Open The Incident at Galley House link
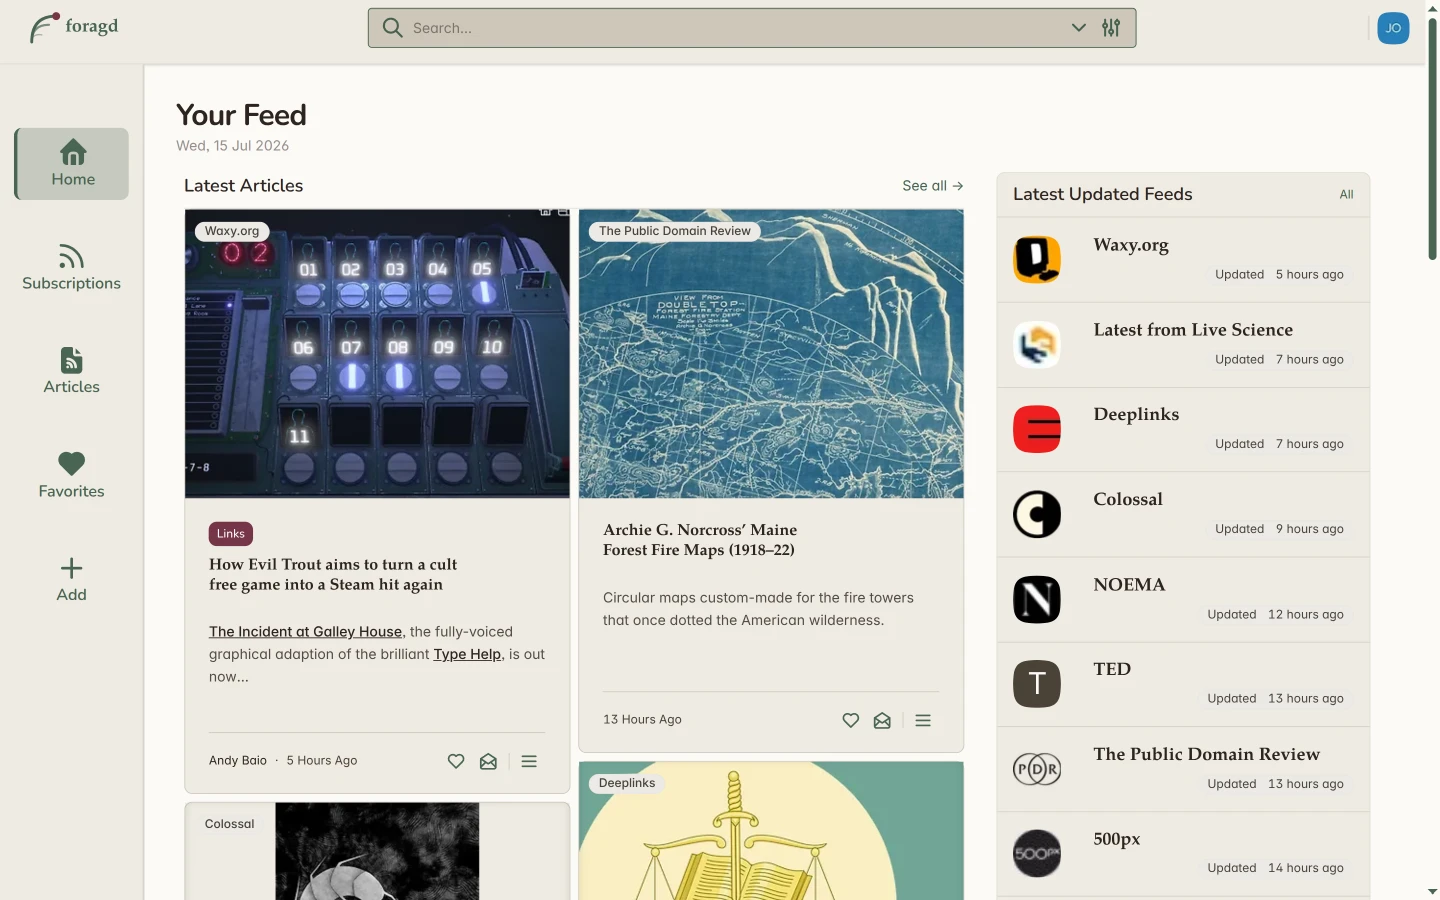This screenshot has width=1440, height=900. coord(305,632)
